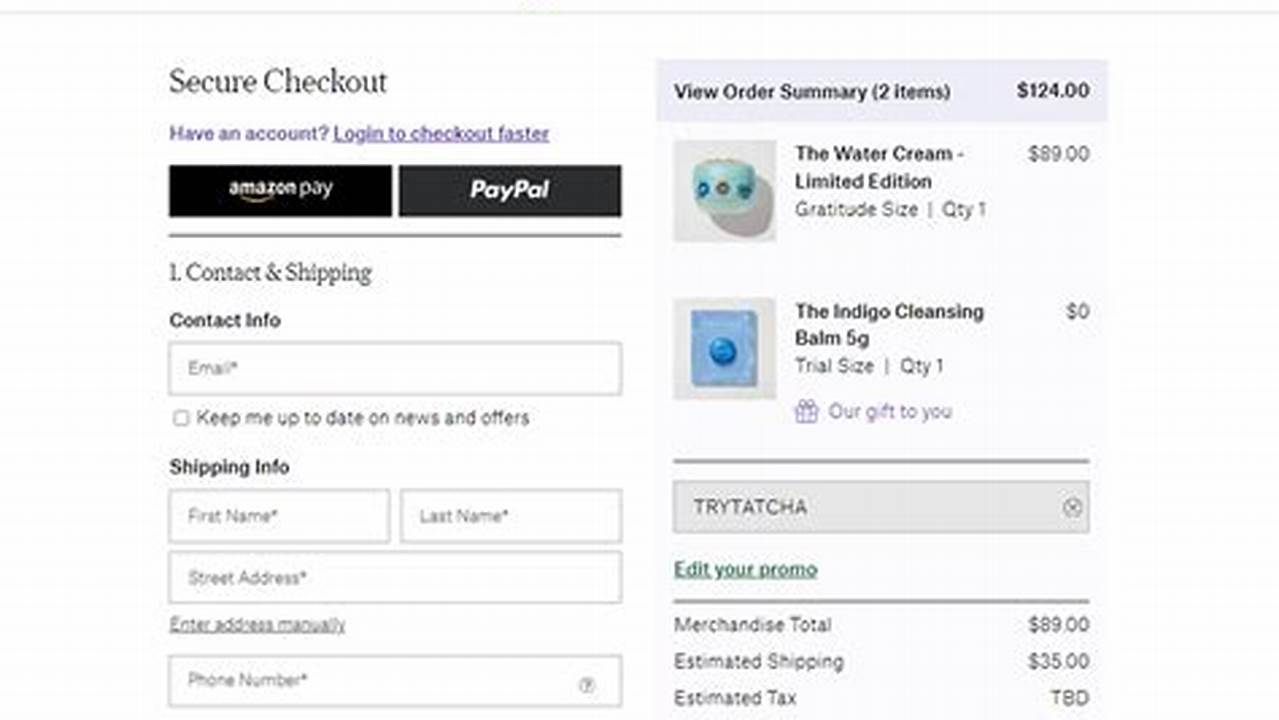Check out using the PayPal button

[510, 190]
